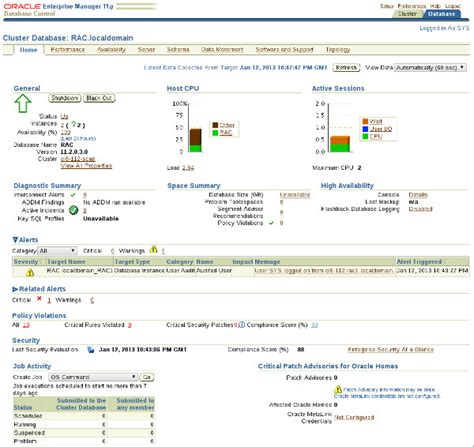
Task: Click the Active Incidents green check icon
Action: pyautogui.click(x=73, y=210)
